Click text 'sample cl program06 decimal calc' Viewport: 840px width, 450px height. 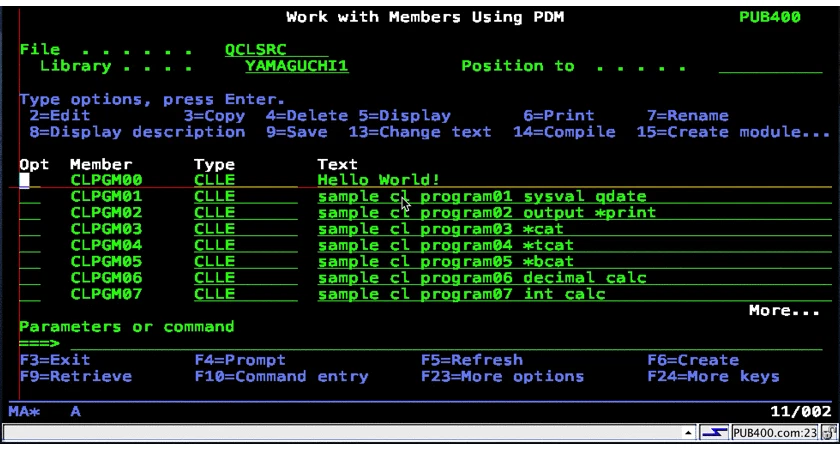482,278
